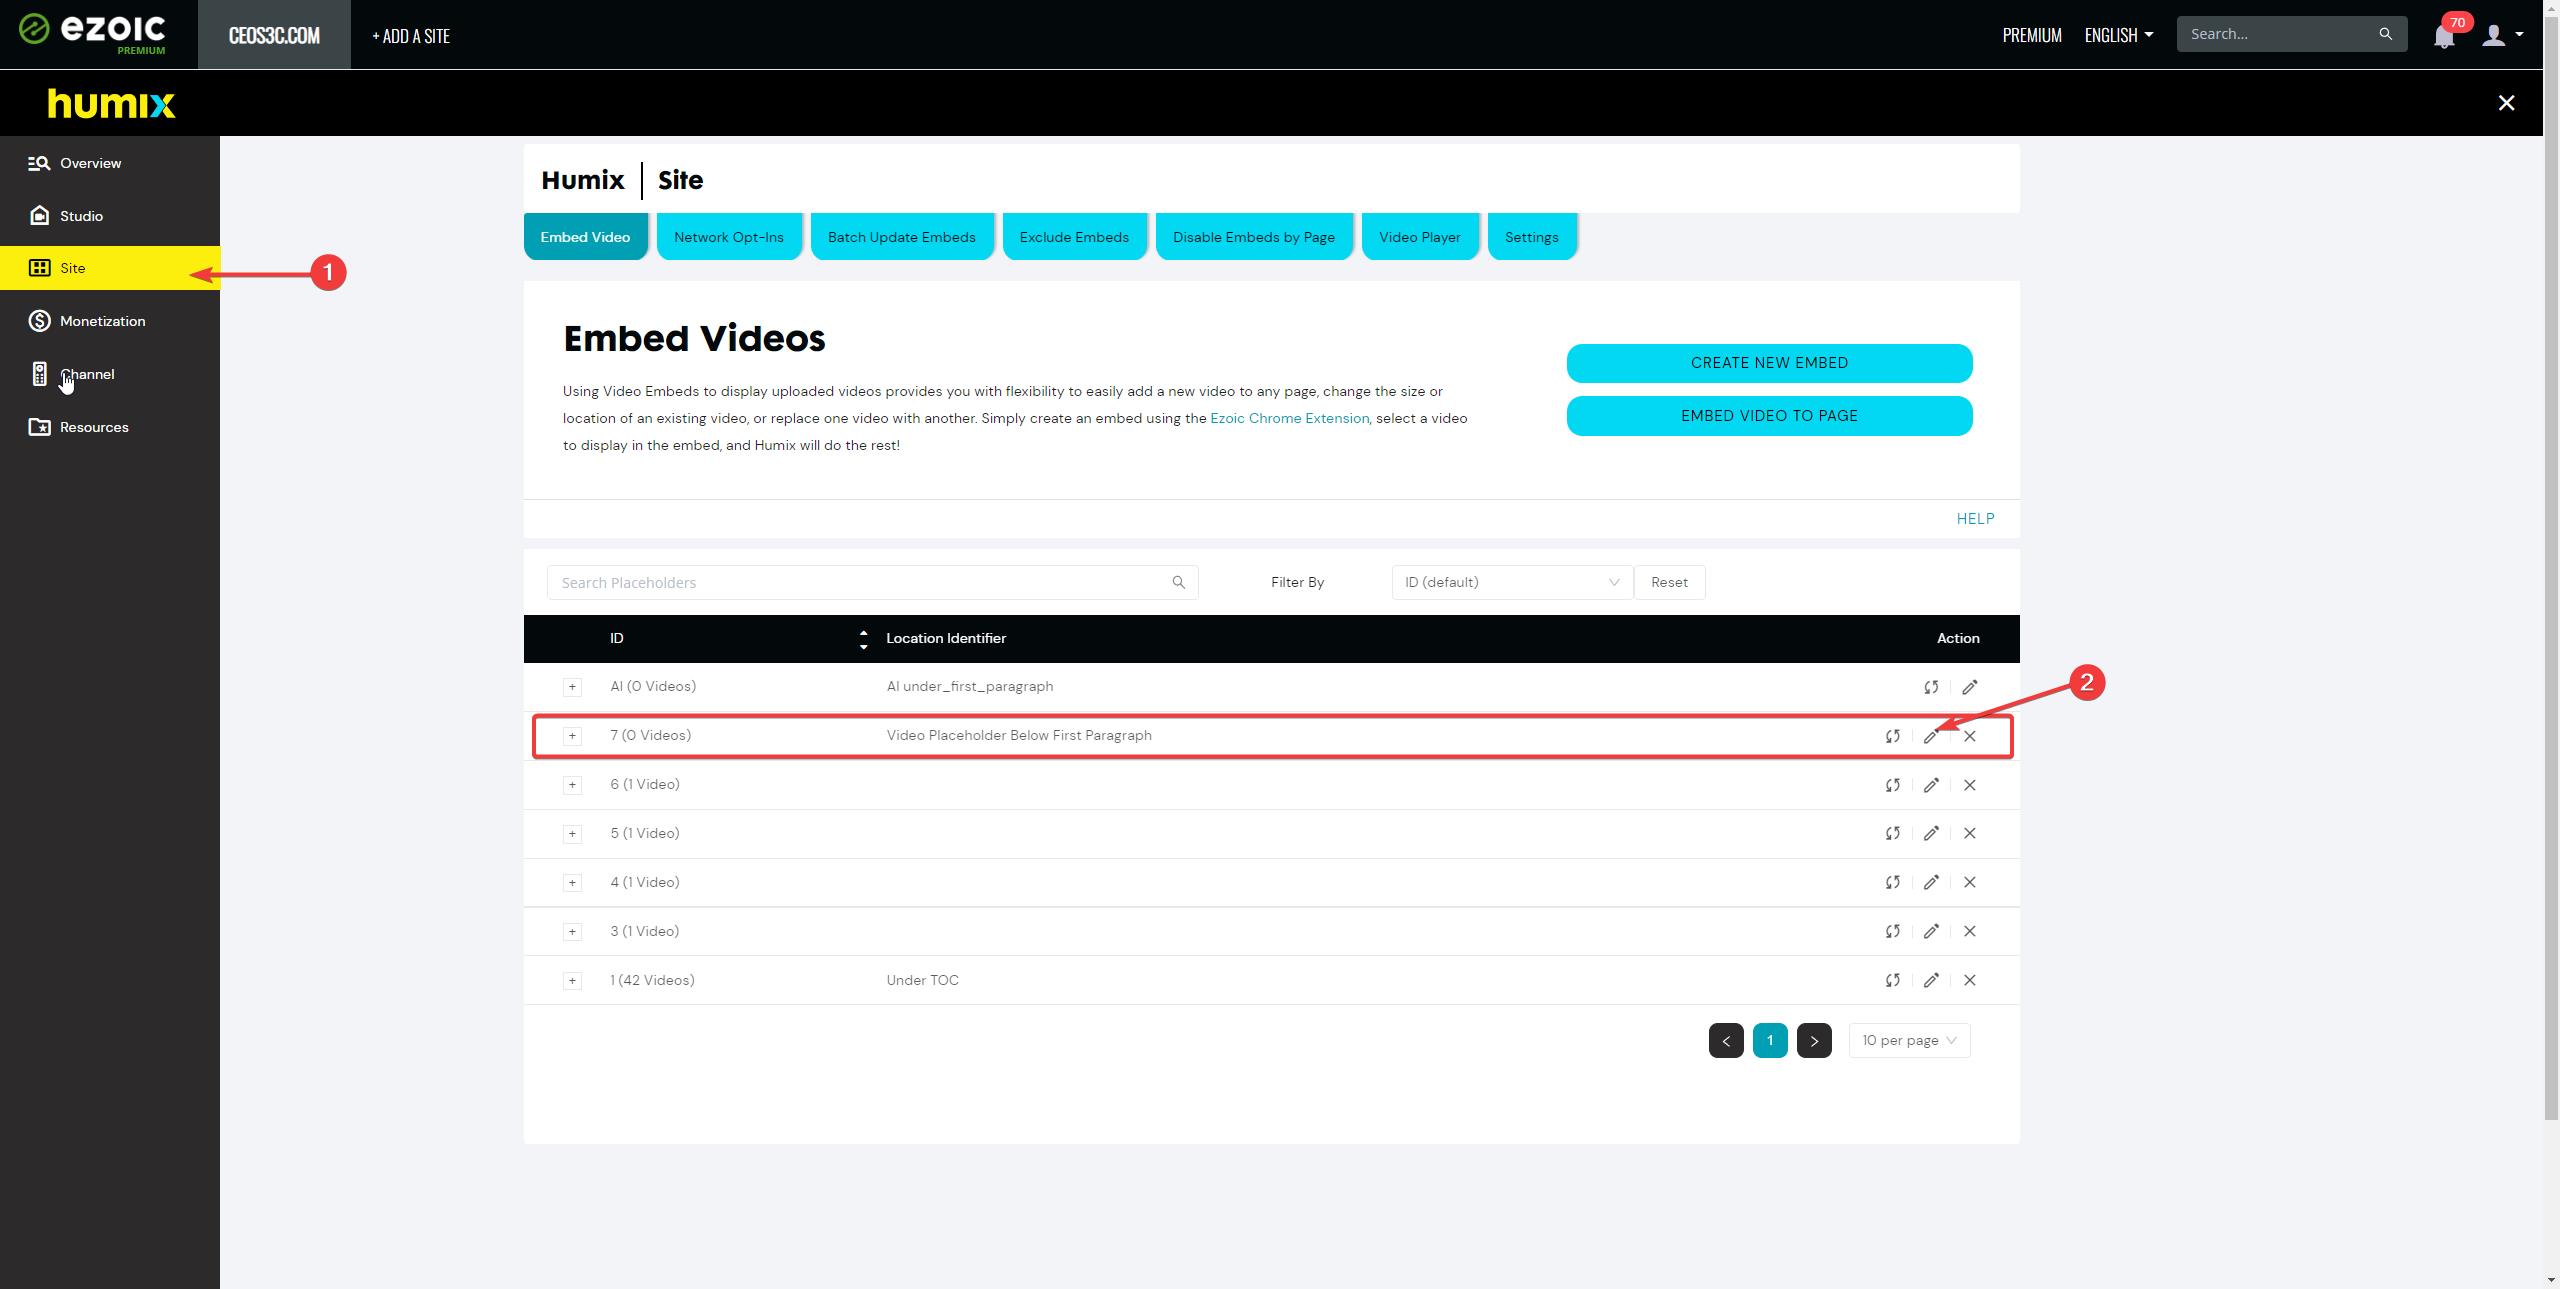Delete embed 1 (42 Videos)
Screen dimensions: 2560x1289
point(1969,980)
